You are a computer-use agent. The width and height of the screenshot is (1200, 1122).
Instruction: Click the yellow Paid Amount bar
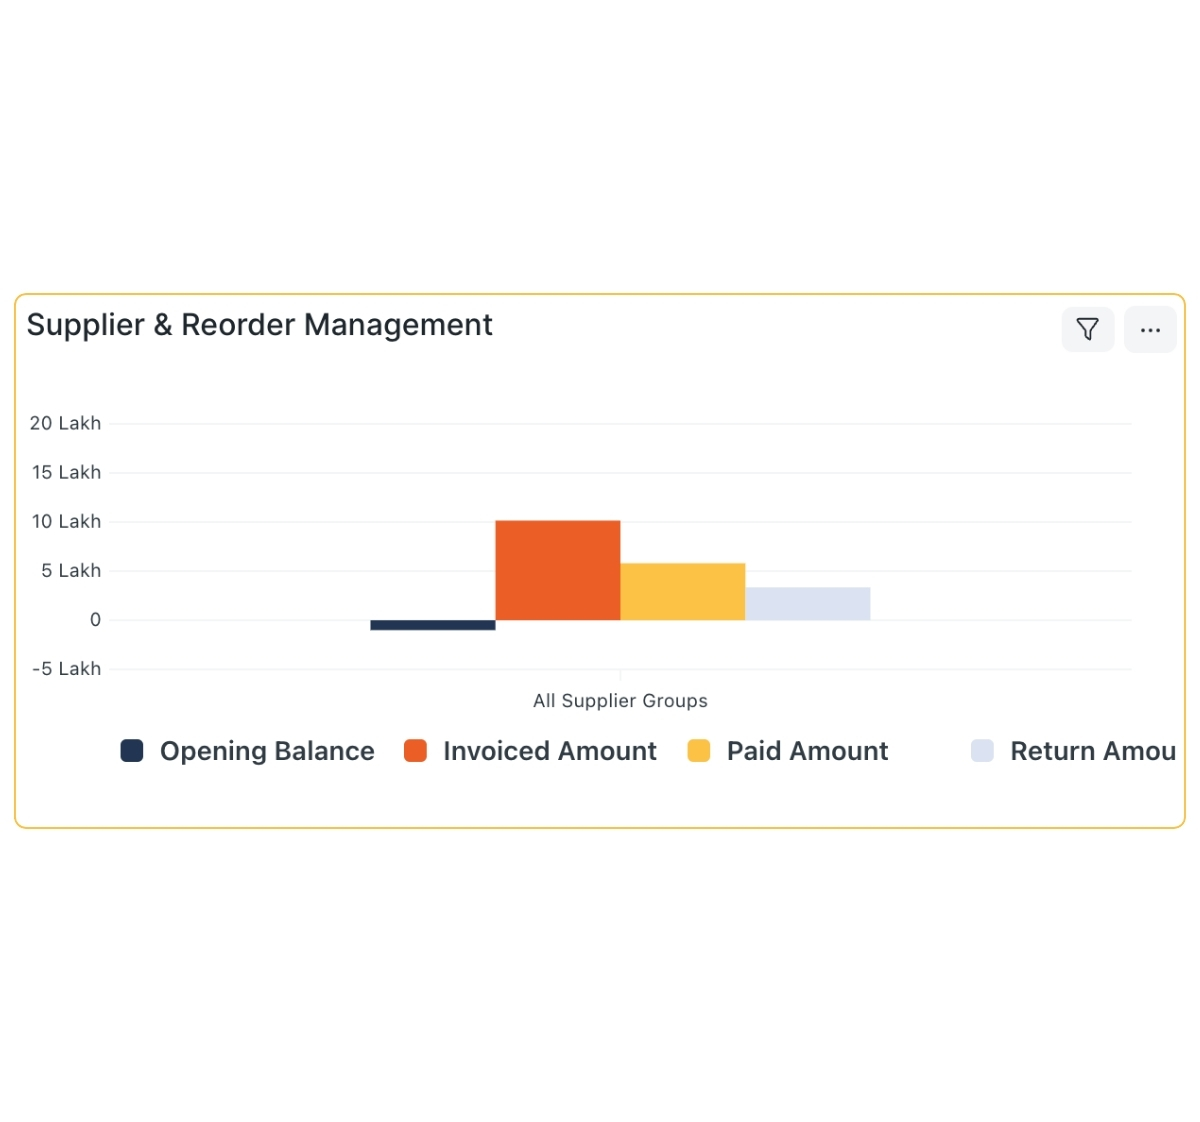(682, 592)
